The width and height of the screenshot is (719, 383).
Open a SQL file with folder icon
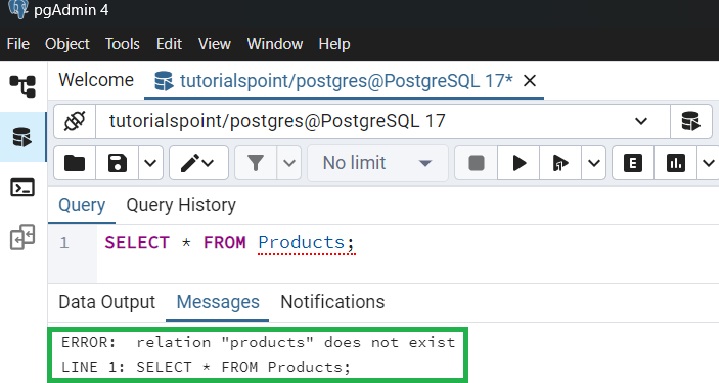click(x=74, y=163)
